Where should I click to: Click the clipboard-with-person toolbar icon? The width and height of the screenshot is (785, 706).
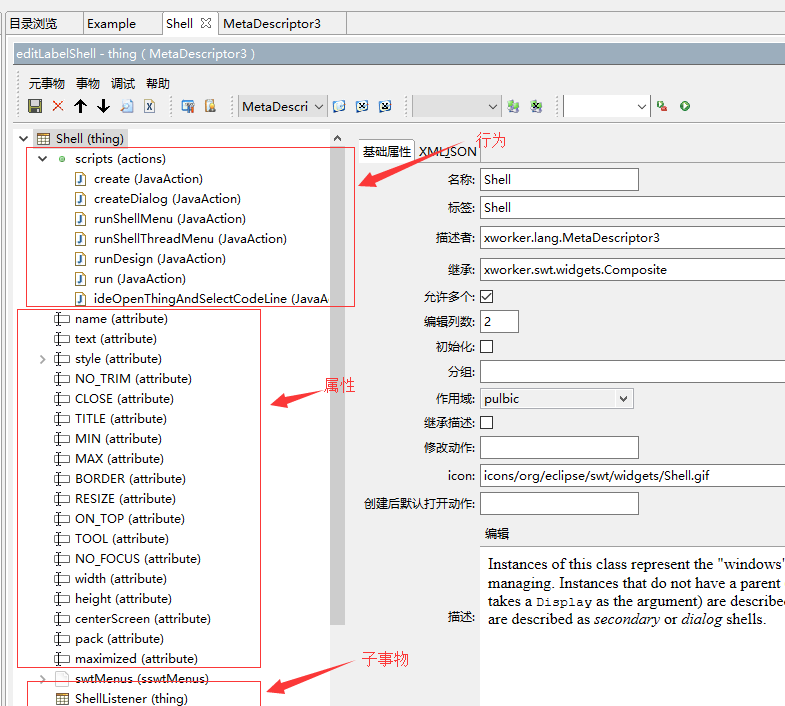click(210, 106)
